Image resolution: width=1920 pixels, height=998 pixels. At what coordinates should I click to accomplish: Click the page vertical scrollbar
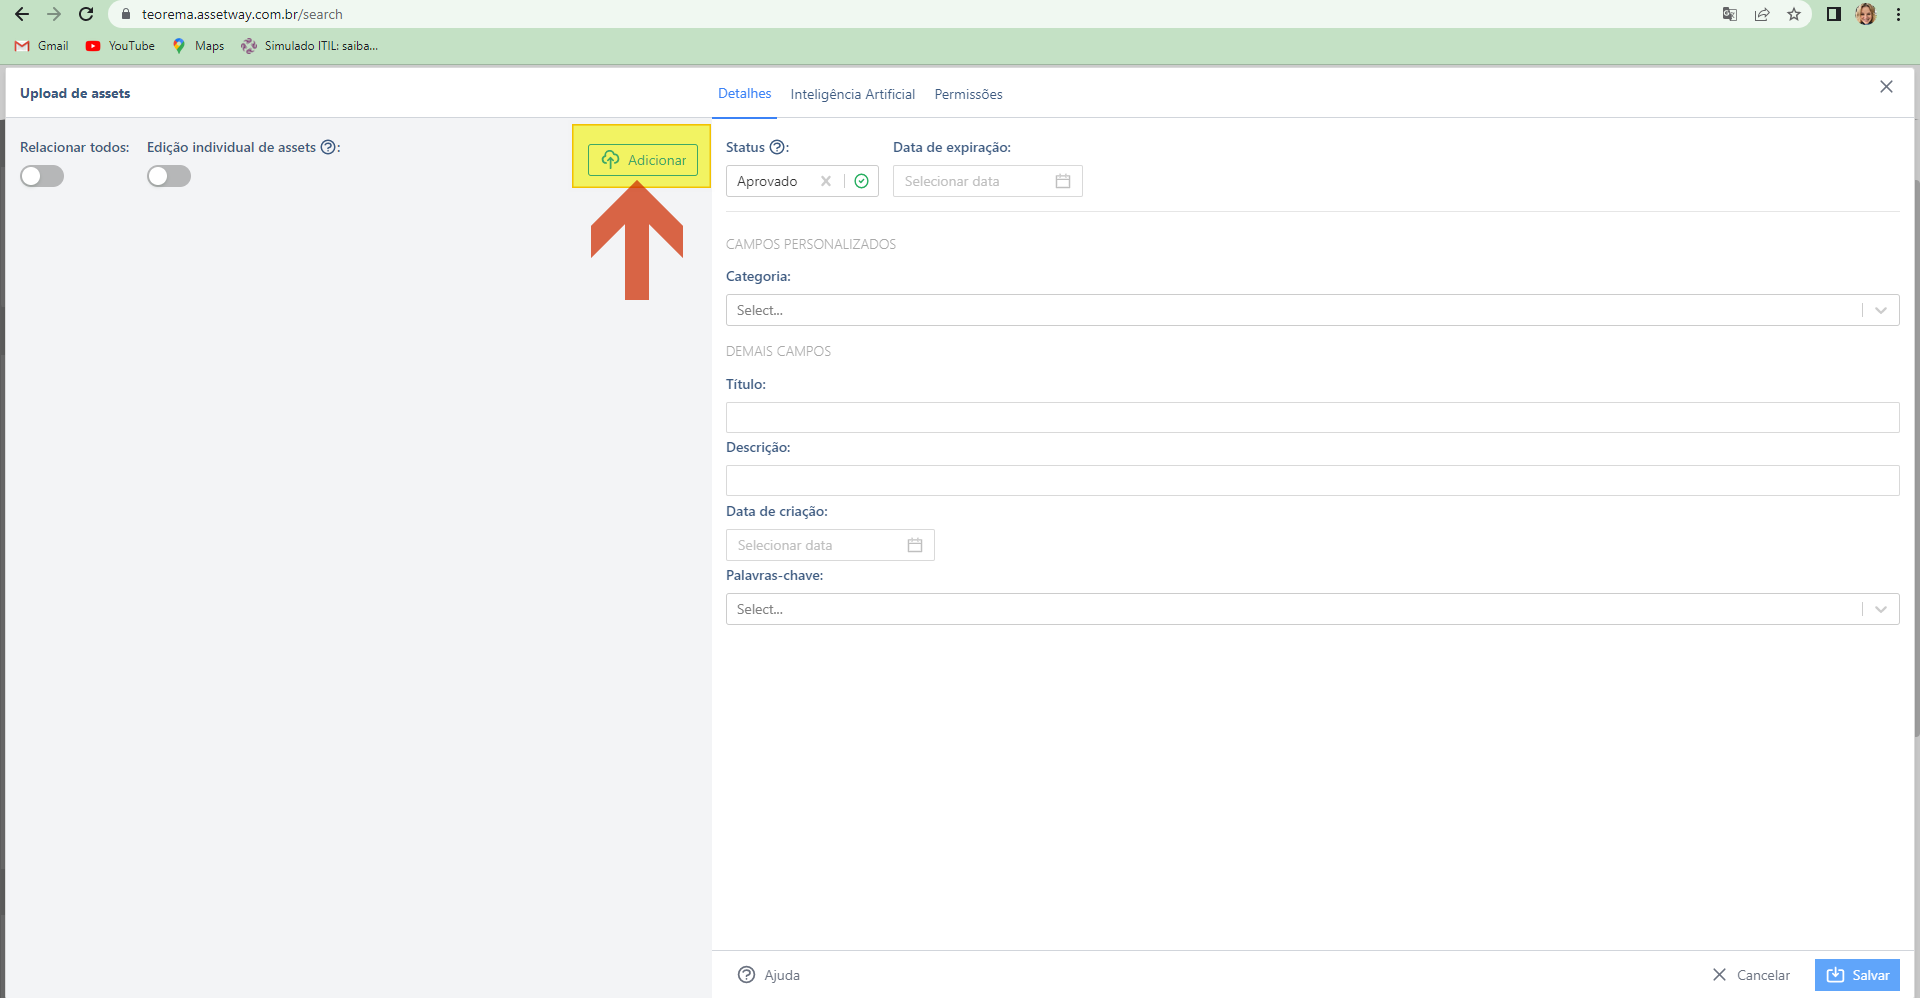pyautogui.click(x=1916, y=460)
